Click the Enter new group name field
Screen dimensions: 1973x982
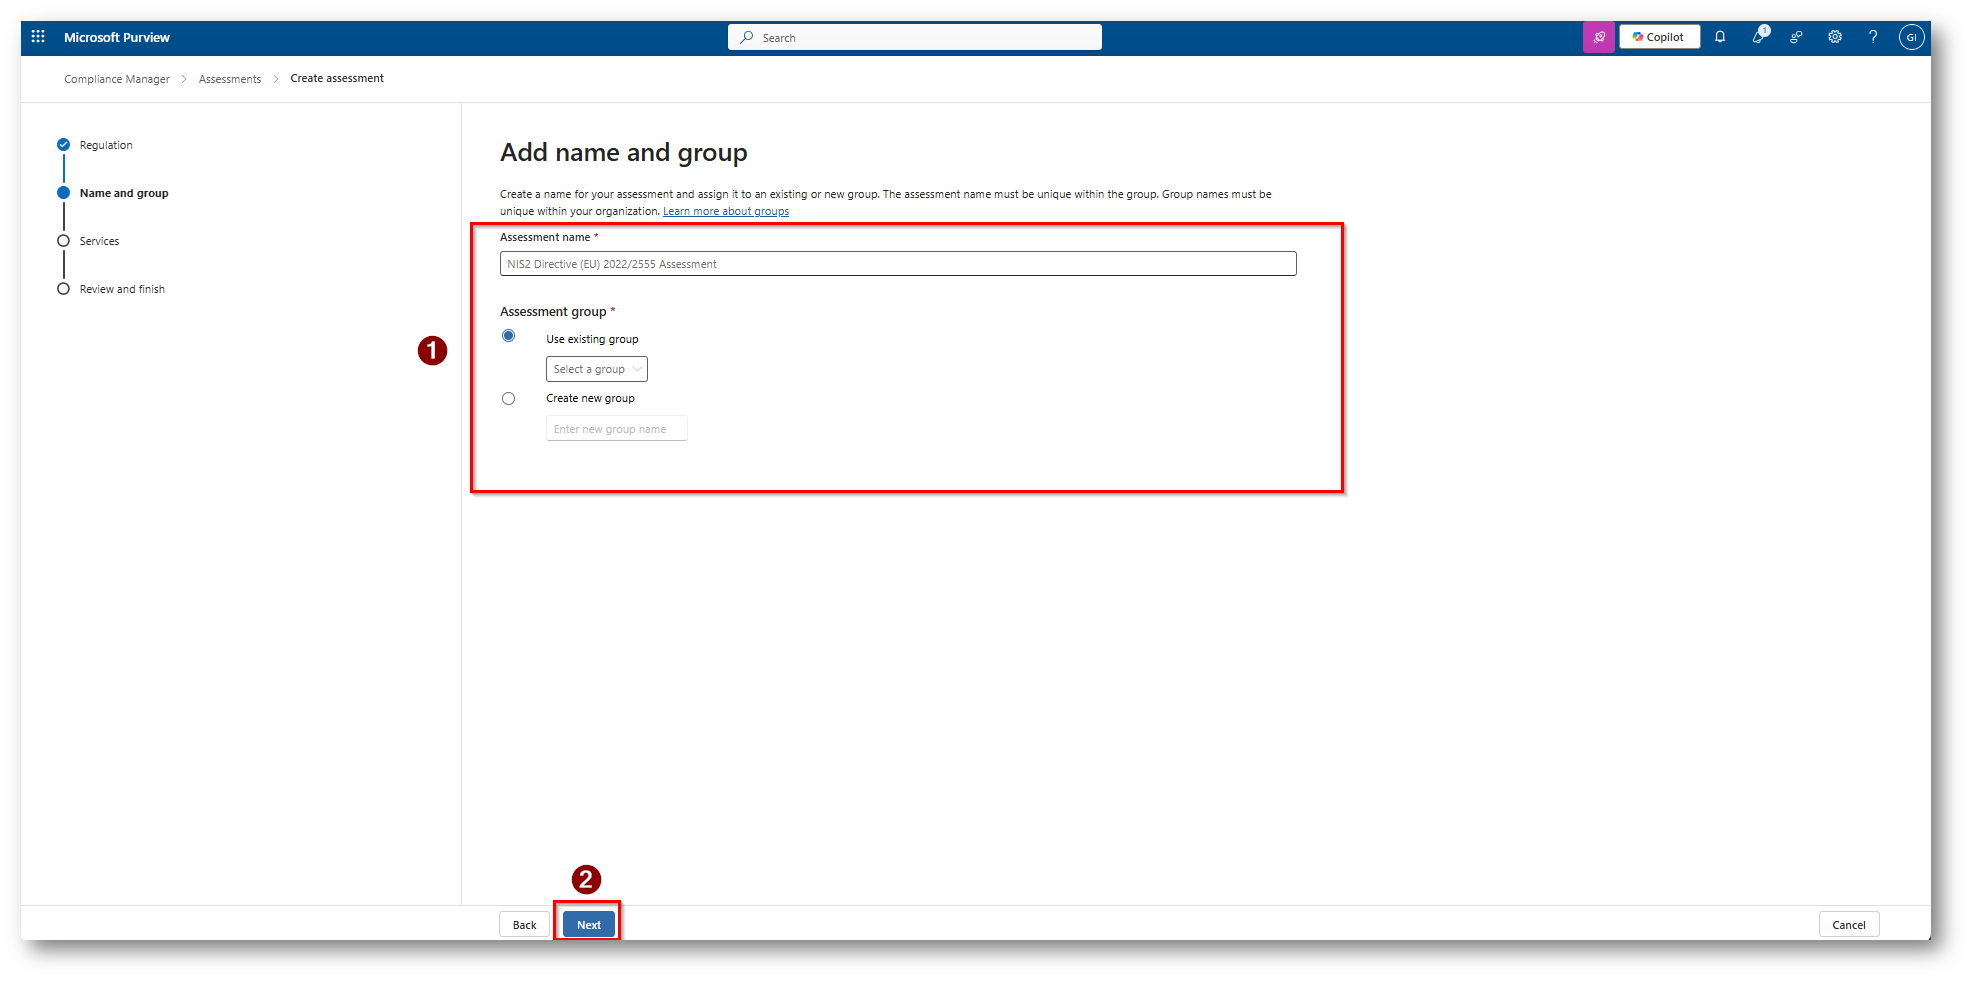(x=617, y=429)
